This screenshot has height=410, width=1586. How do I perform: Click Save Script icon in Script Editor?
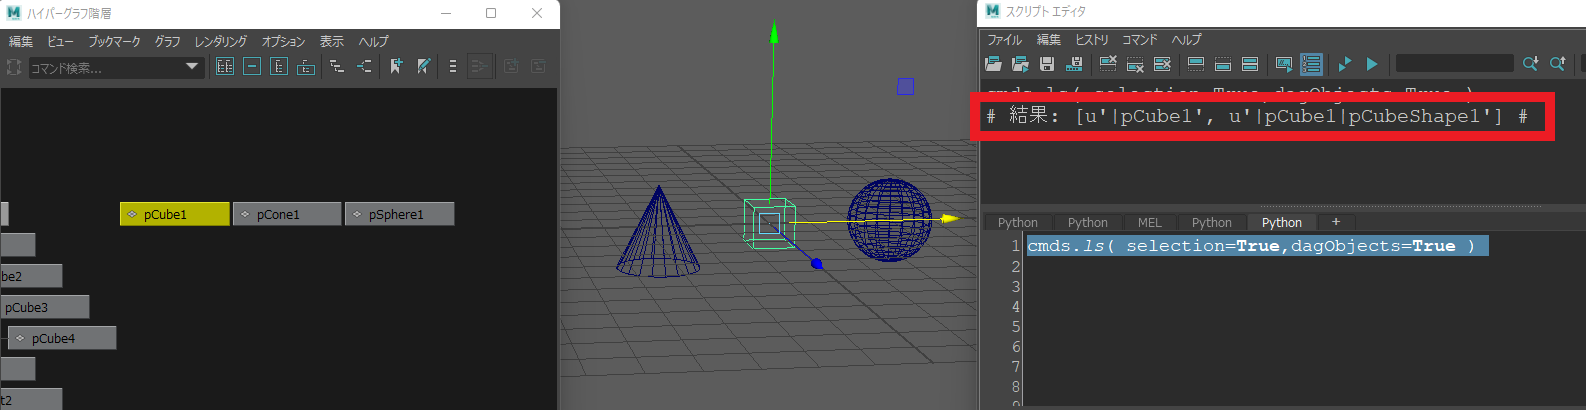(1047, 64)
